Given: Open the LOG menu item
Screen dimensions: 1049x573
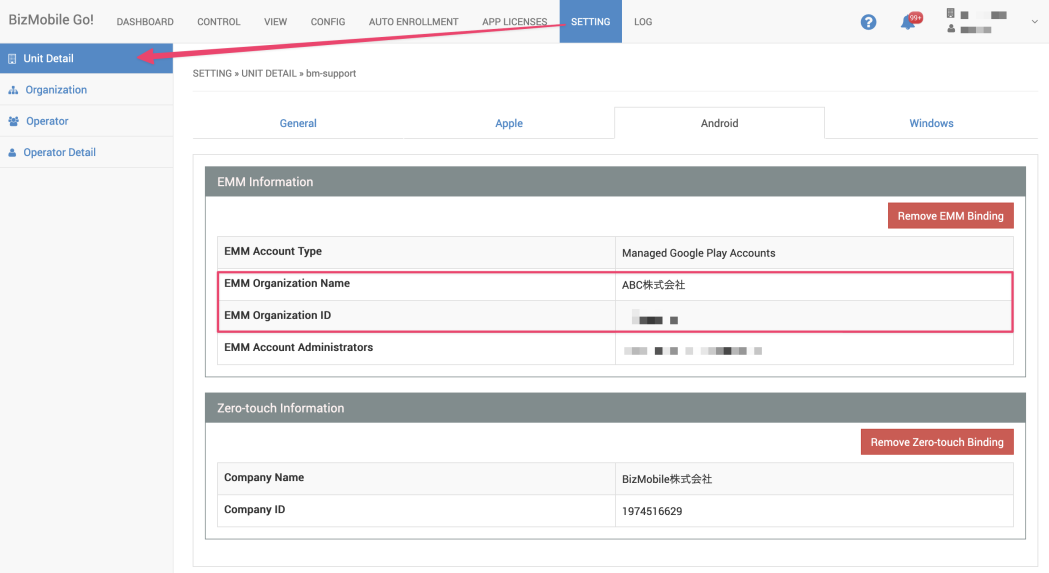Looking at the screenshot, I should pyautogui.click(x=643, y=22).
